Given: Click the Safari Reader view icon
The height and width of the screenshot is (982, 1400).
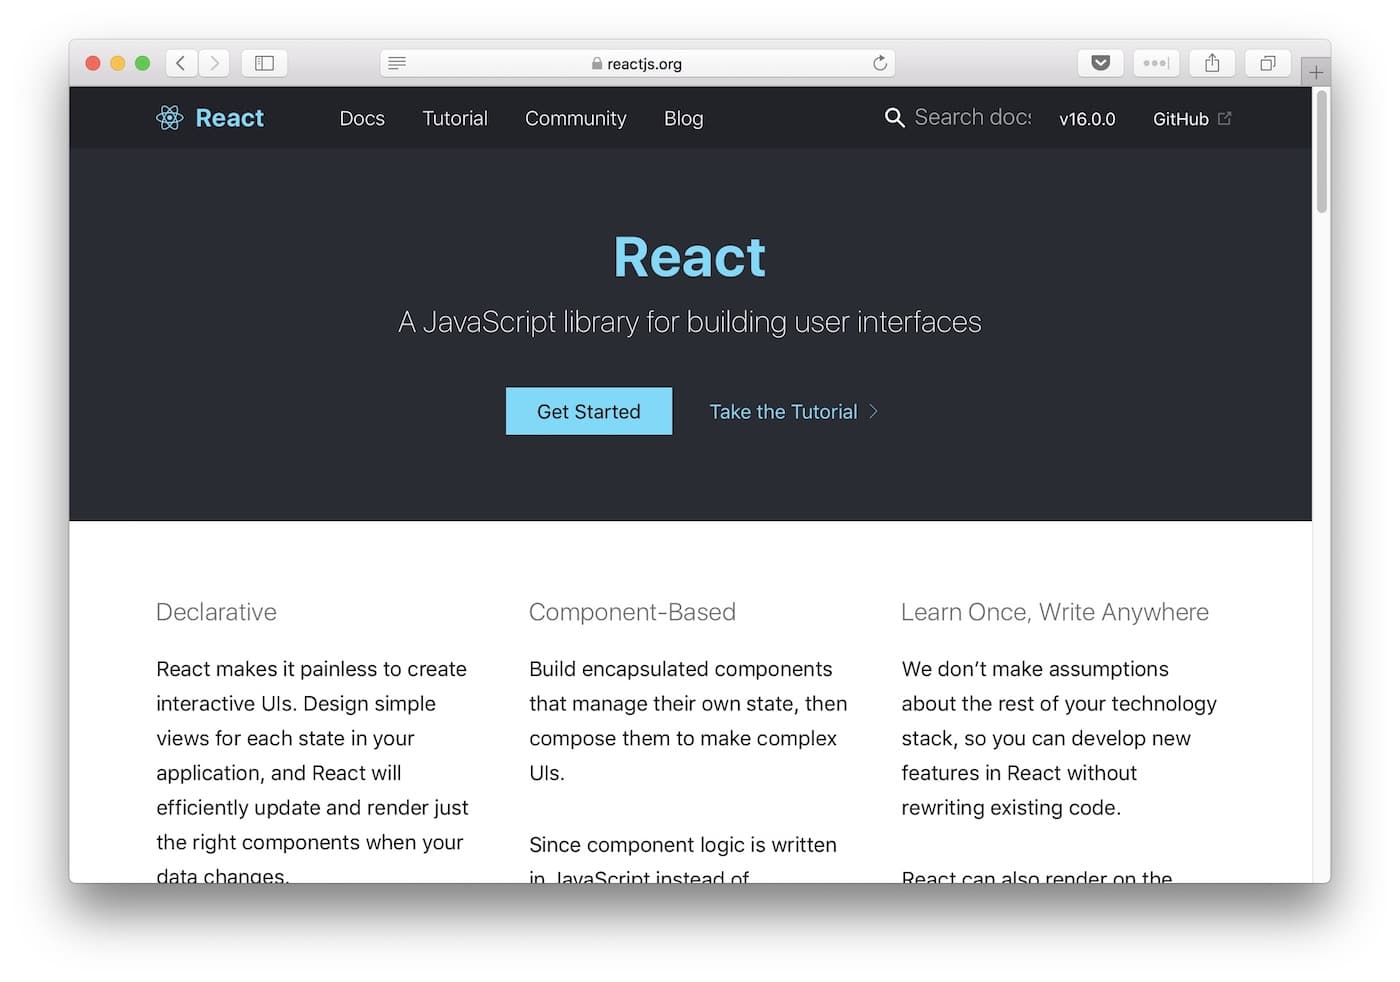Looking at the screenshot, I should point(396,62).
